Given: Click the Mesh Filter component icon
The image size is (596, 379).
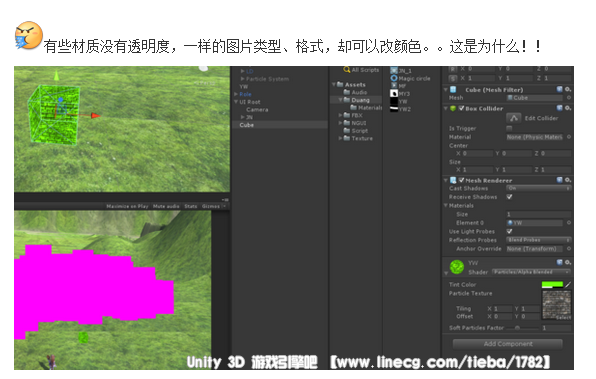Looking at the screenshot, I should point(453,89).
